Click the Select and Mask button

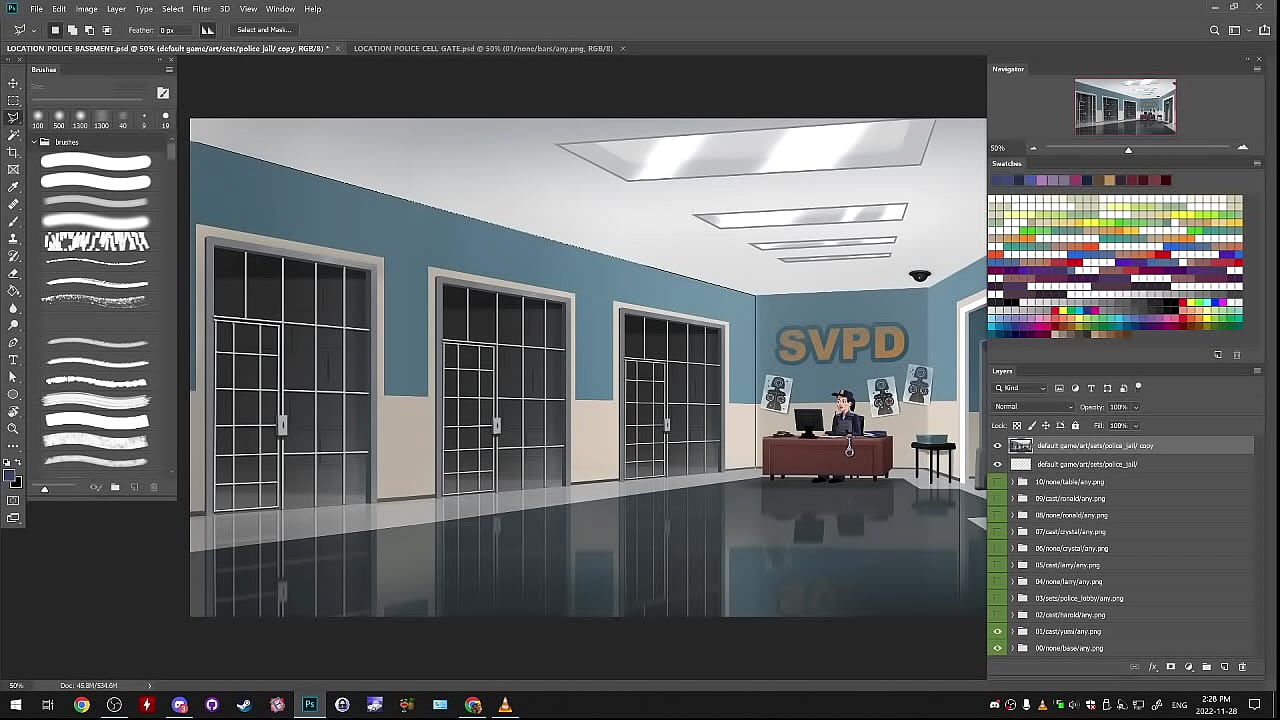(264, 30)
